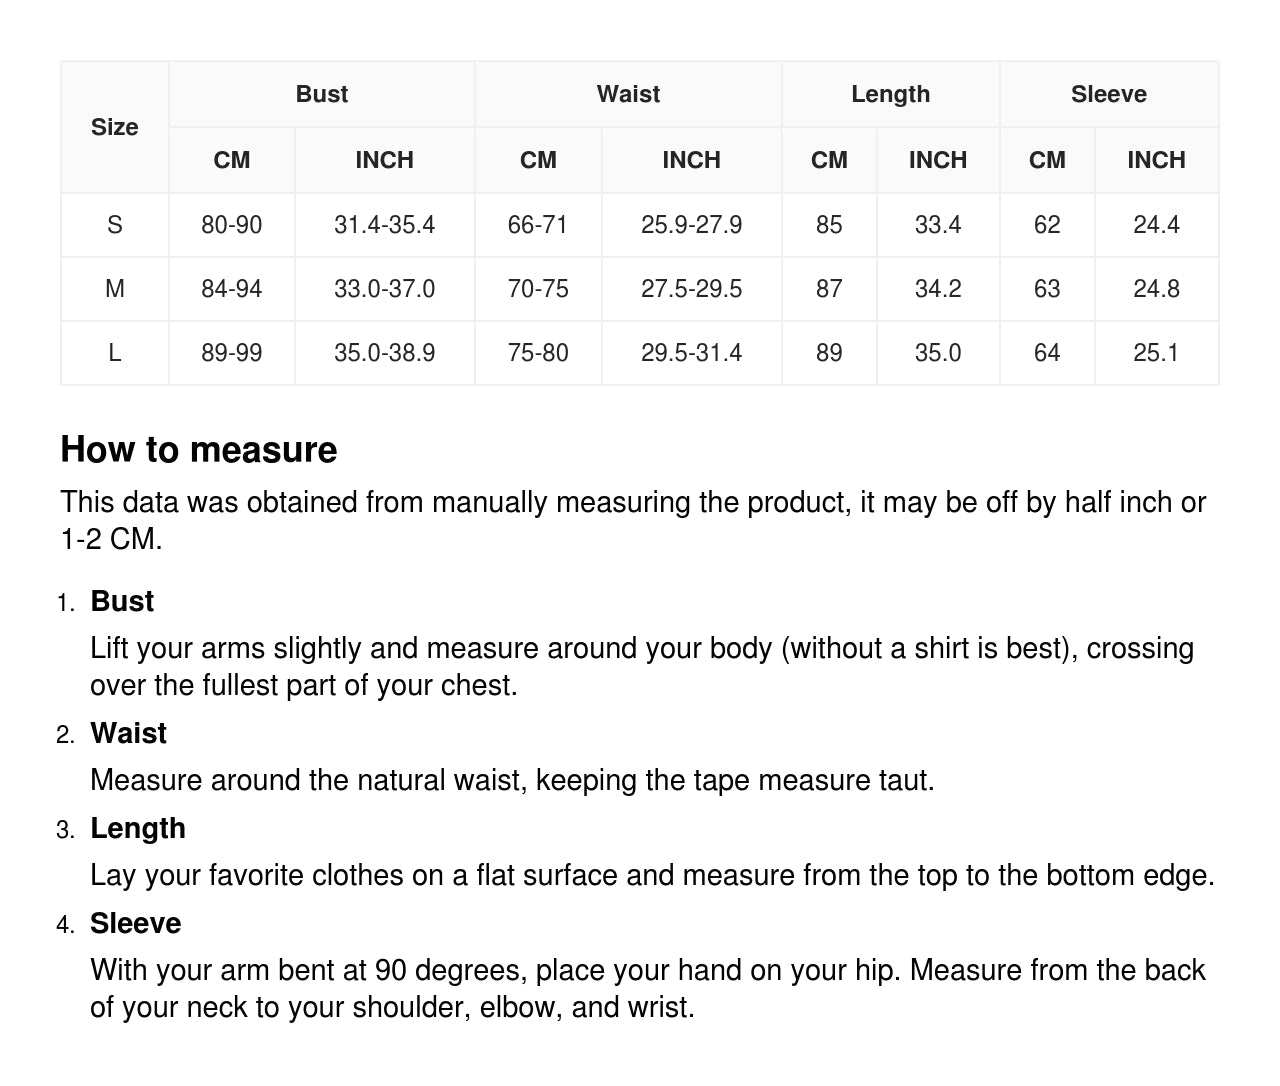Image resolution: width=1280 pixels, height=1086 pixels.
Task: Click the 75-80 waist CM cell
Action: point(538,353)
